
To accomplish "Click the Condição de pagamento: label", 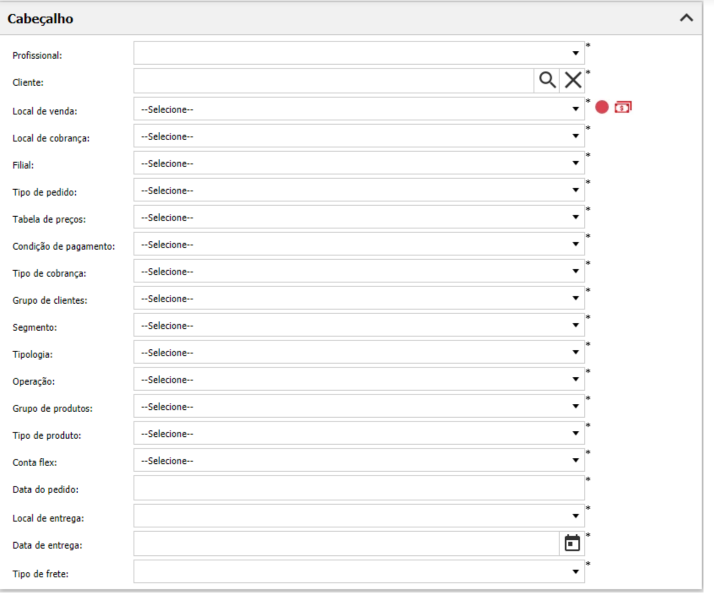I will (64, 246).
